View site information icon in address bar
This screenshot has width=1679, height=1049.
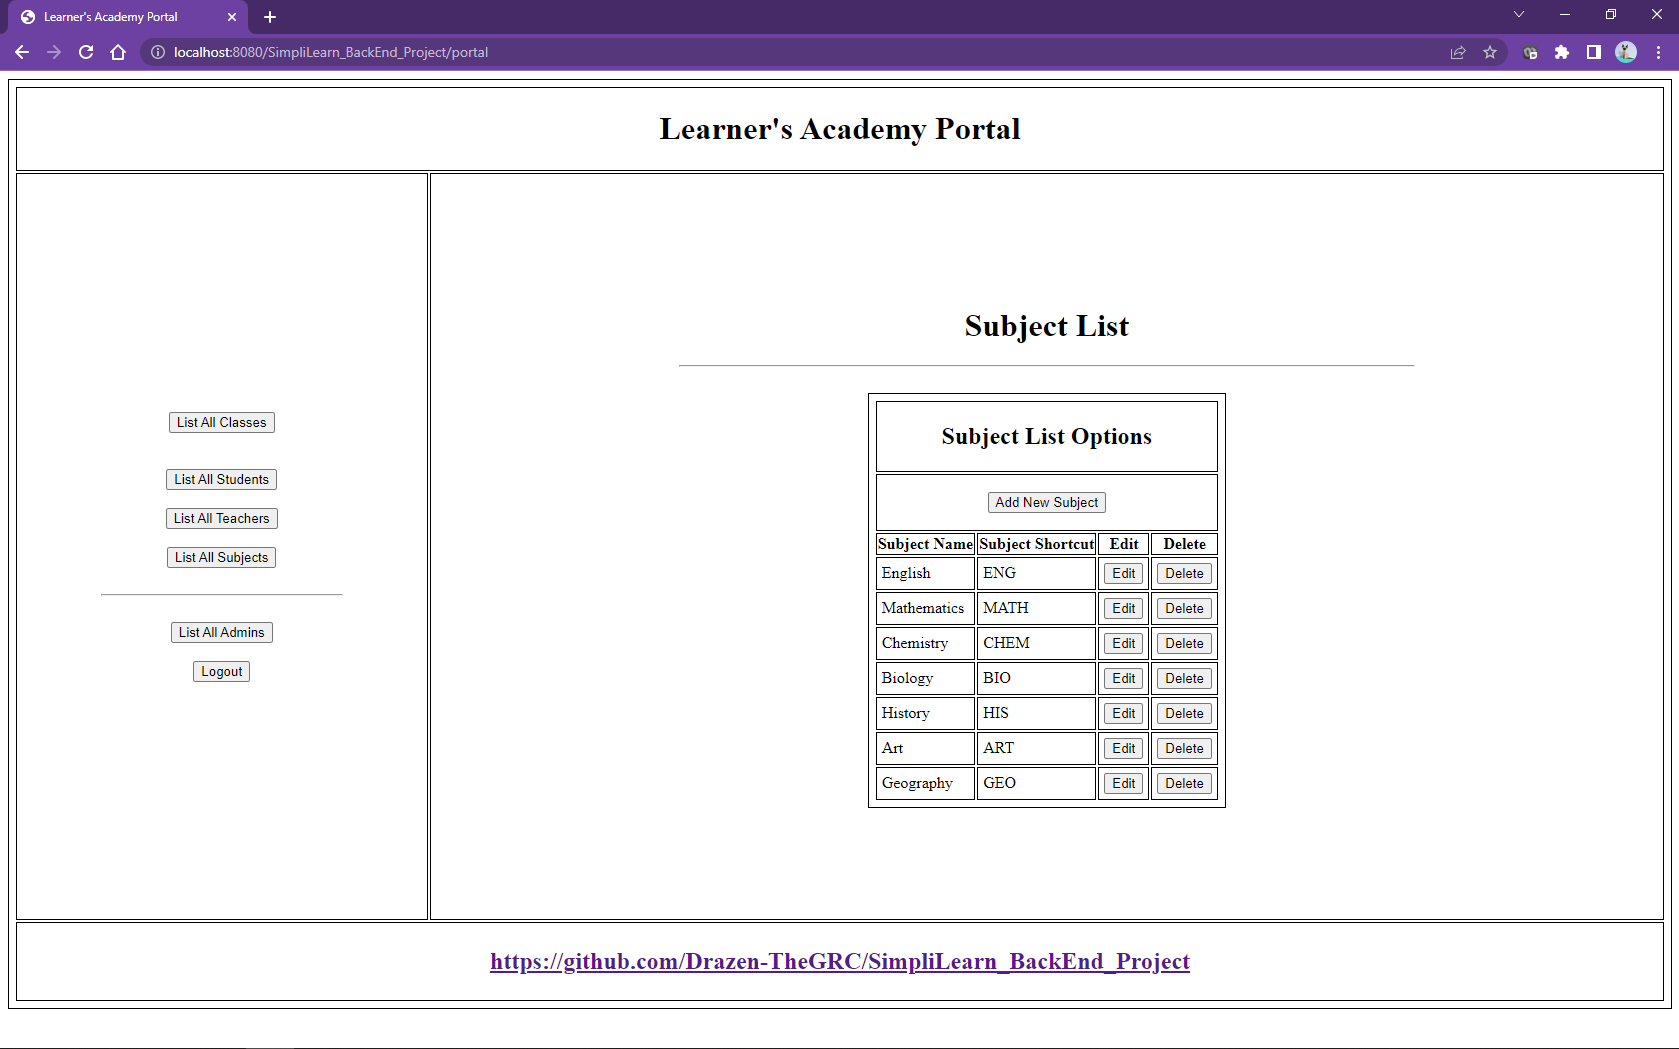point(158,52)
